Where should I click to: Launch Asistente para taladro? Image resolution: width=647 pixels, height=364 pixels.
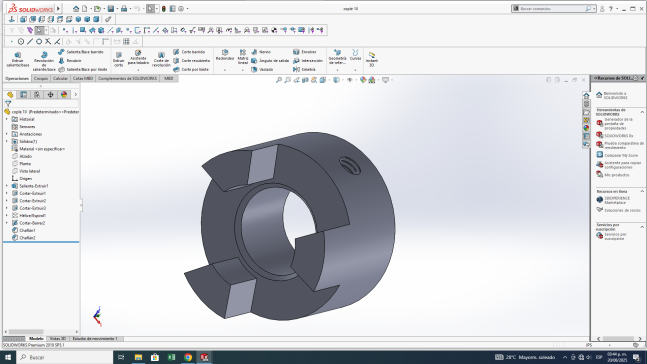138,58
